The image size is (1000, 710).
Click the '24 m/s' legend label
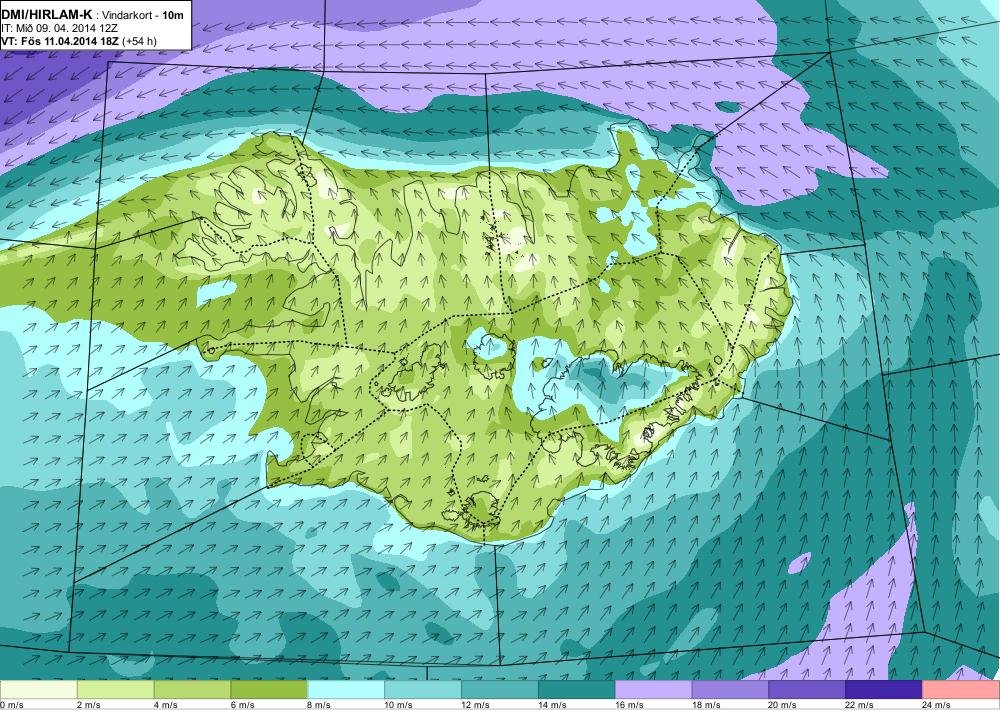[x=936, y=705]
